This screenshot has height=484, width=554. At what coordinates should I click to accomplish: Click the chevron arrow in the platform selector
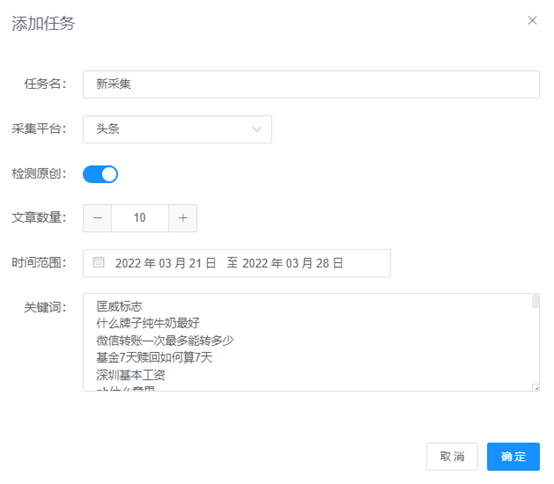(x=257, y=129)
